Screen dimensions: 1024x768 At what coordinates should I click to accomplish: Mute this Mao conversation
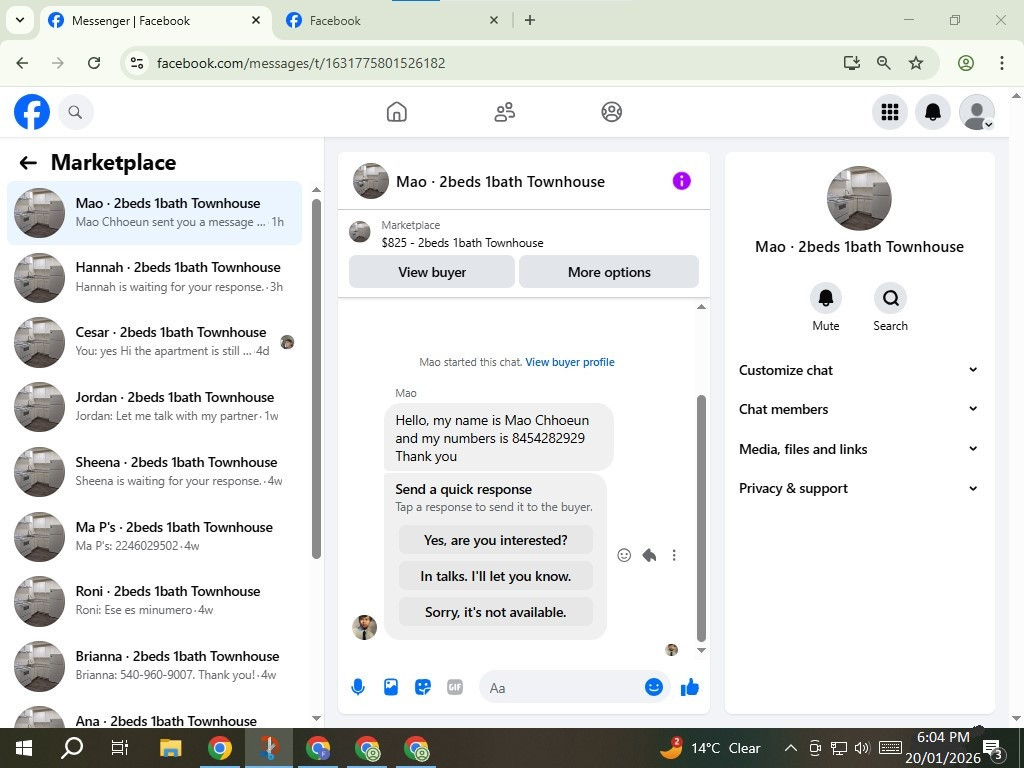[x=825, y=298]
